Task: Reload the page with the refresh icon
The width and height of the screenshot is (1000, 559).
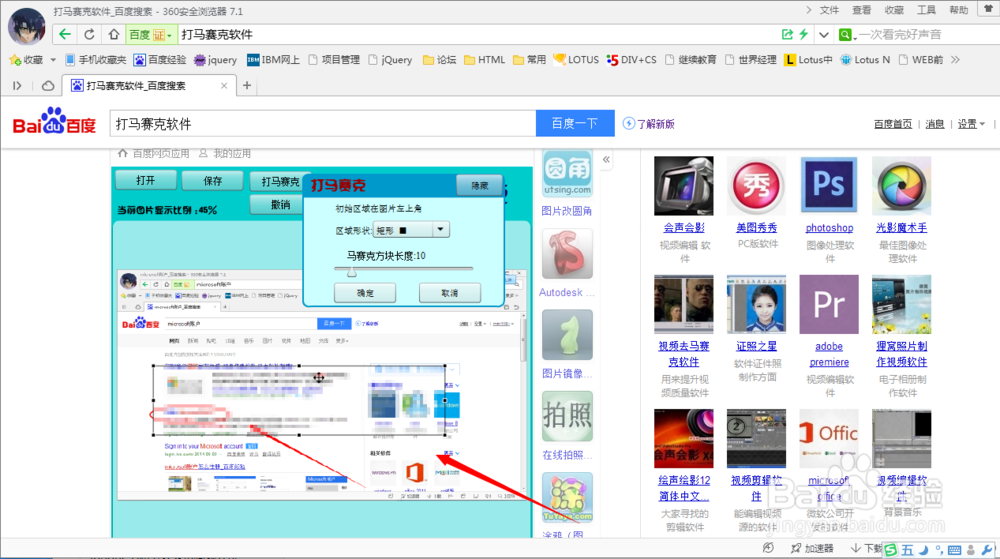Action: 89,34
